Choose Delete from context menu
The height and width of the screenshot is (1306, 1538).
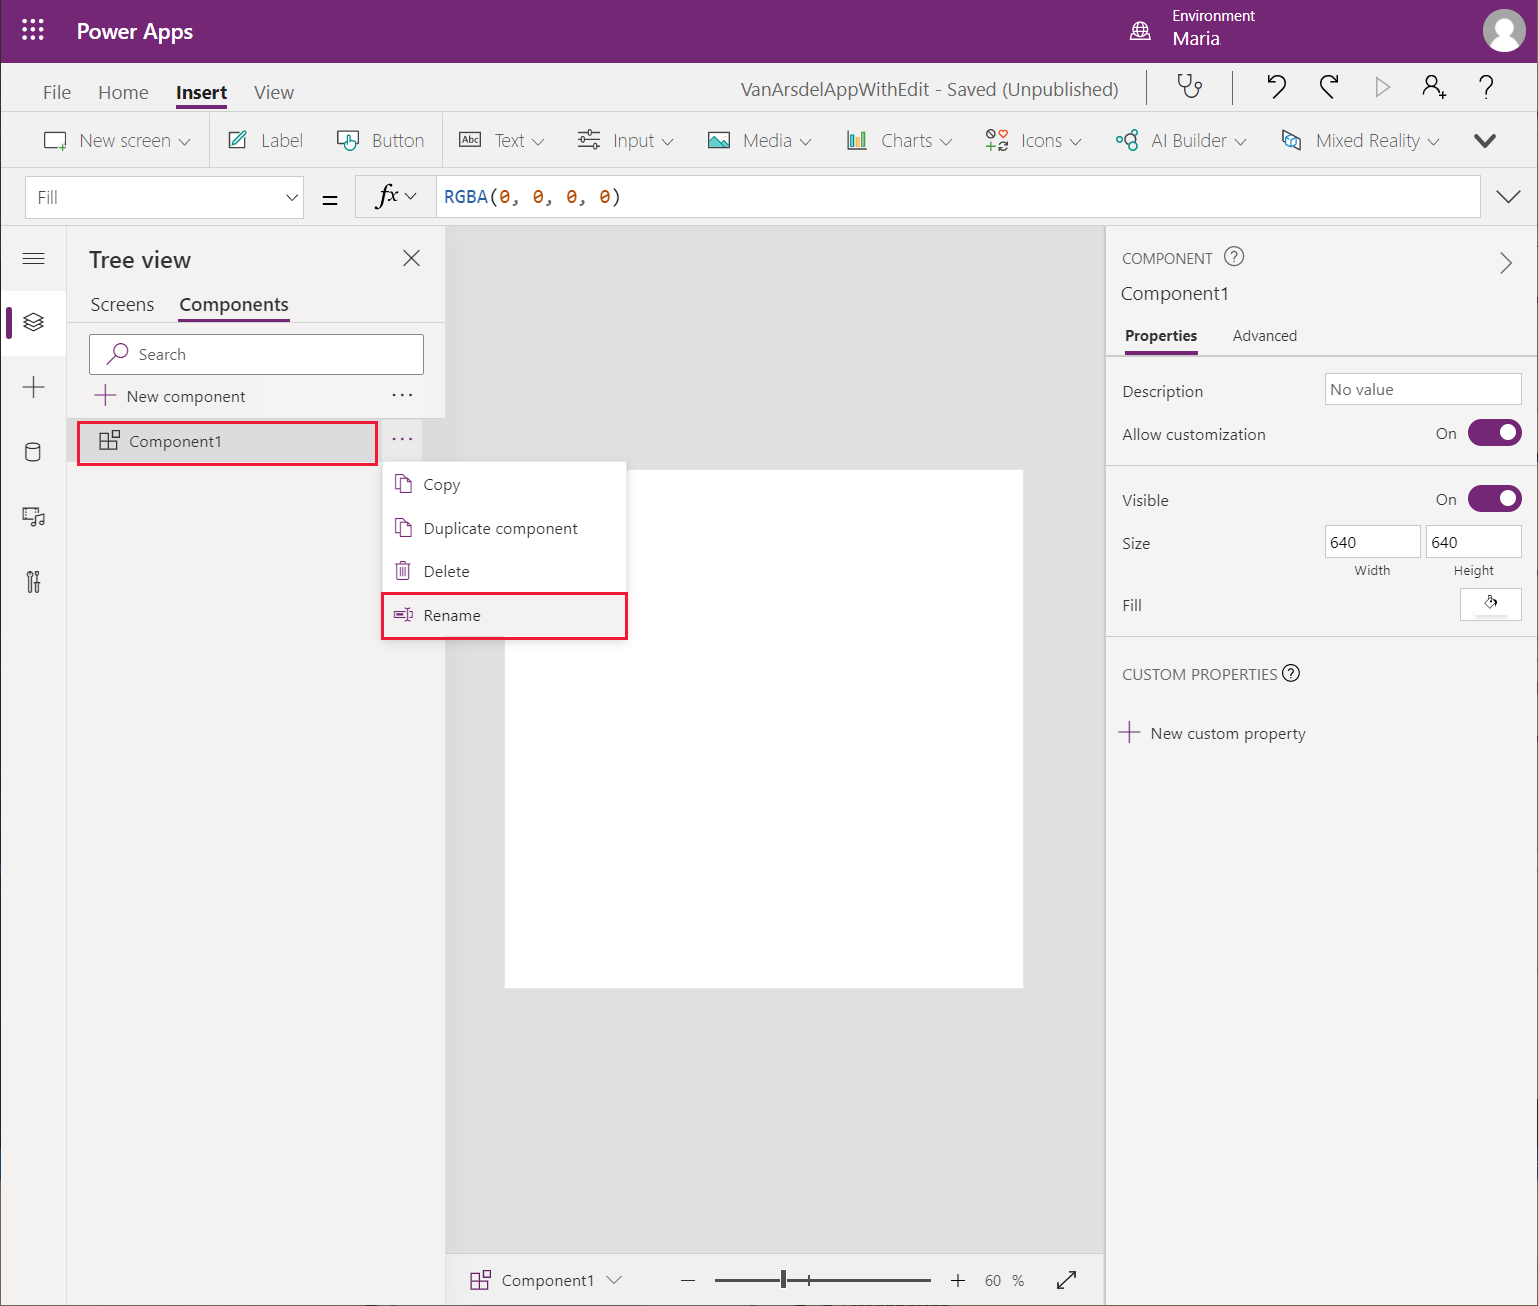pyautogui.click(x=504, y=571)
